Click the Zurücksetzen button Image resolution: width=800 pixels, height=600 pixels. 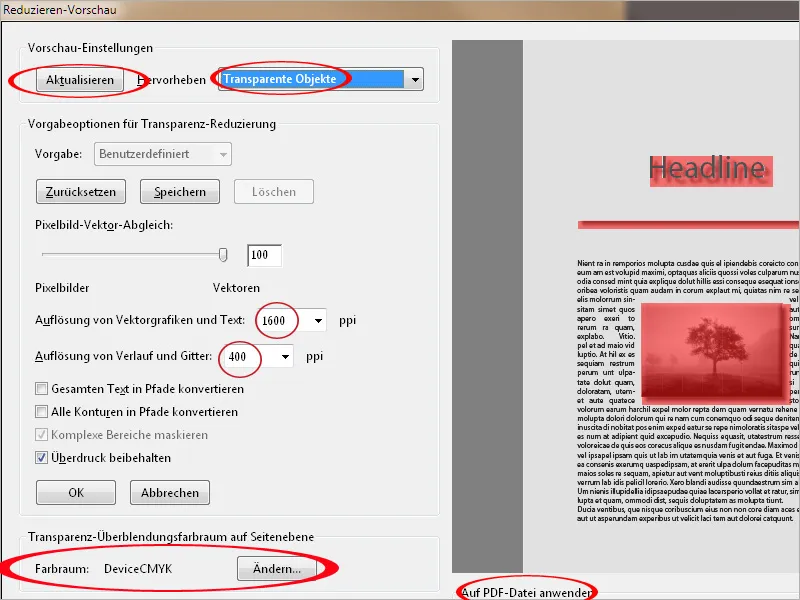point(81,192)
